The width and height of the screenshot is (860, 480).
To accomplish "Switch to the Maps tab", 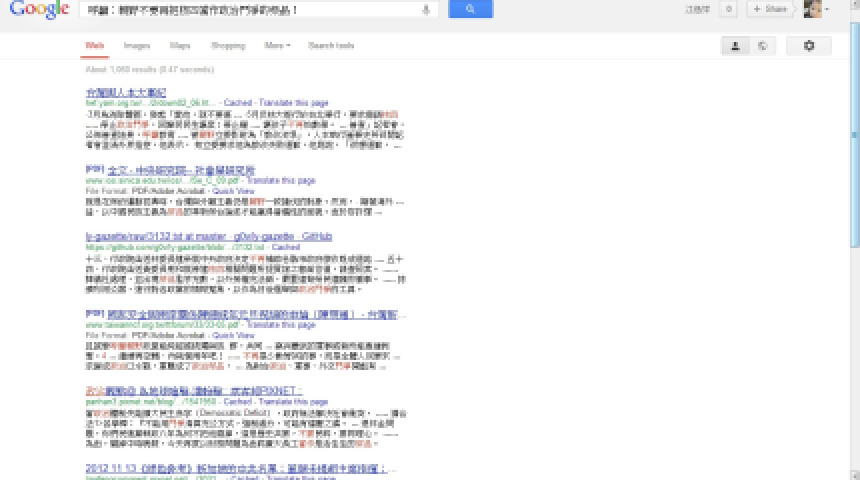I will click(180, 46).
